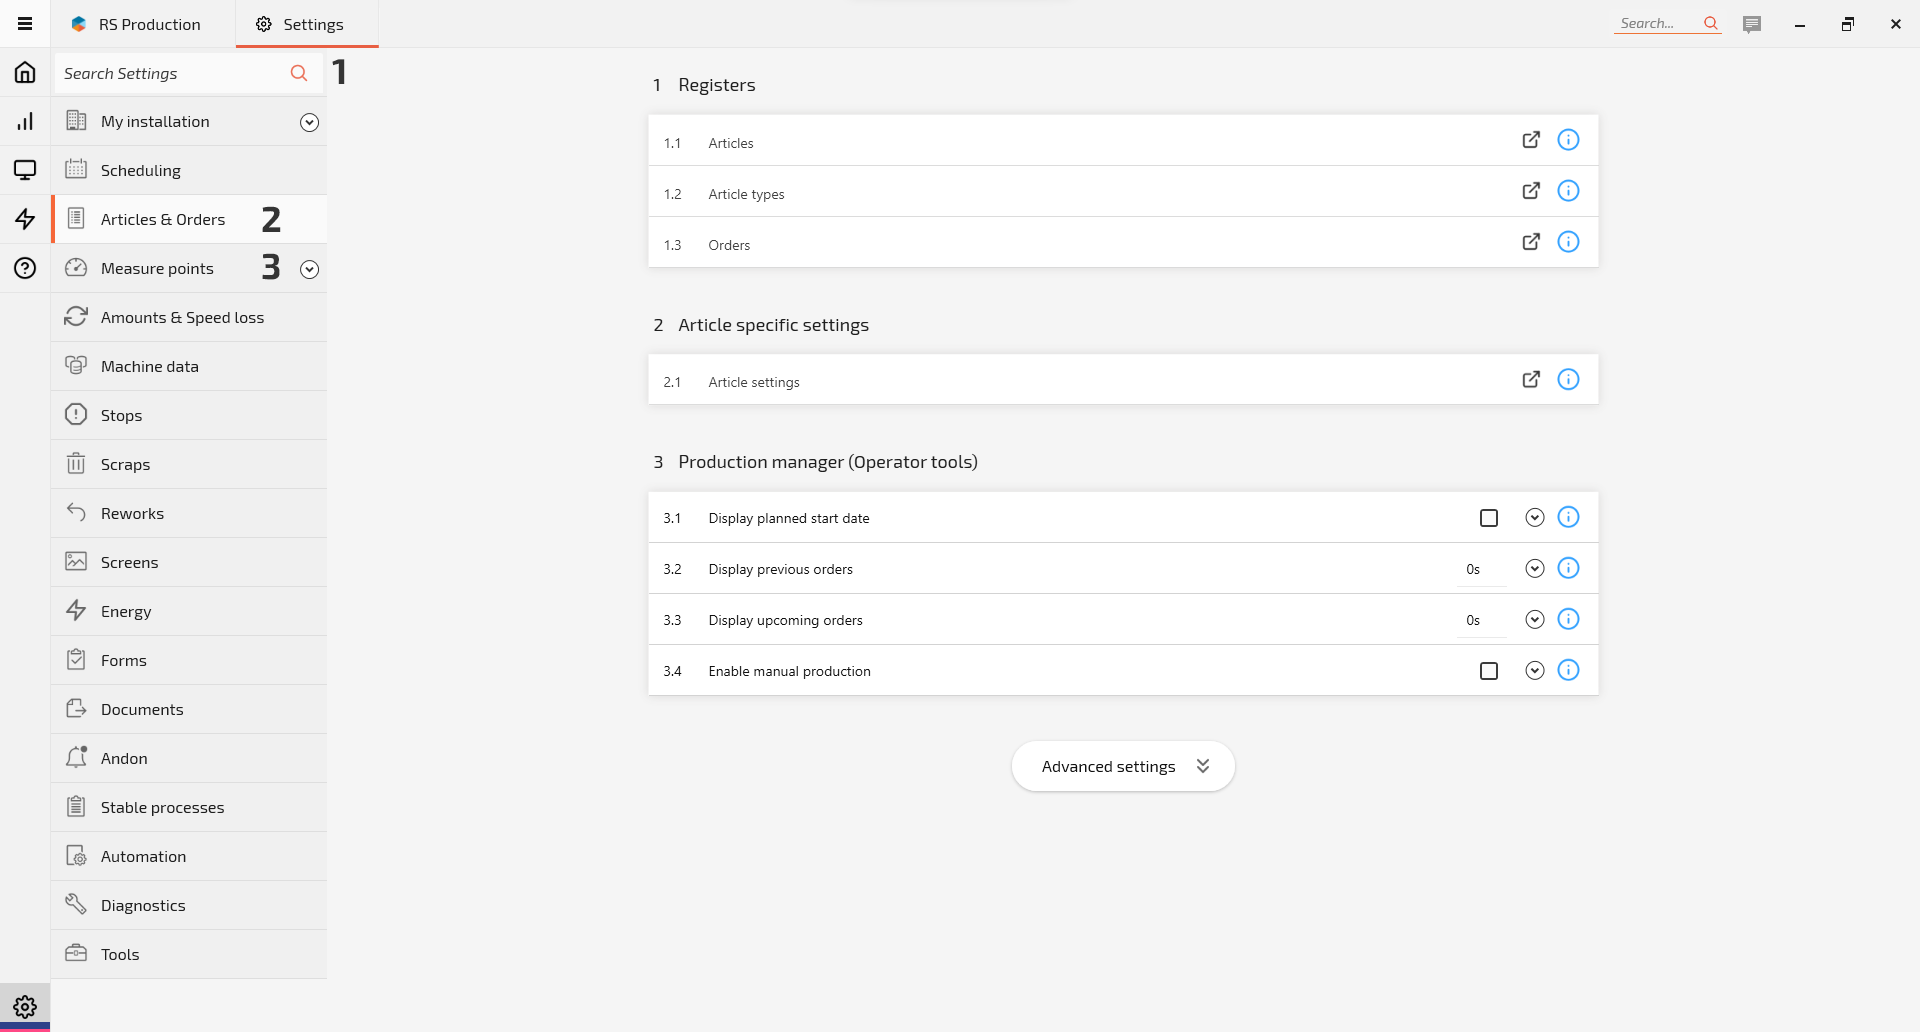Expand Display previous orders row options
The height and width of the screenshot is (1032, 1920).
[x=1534, y=569]
